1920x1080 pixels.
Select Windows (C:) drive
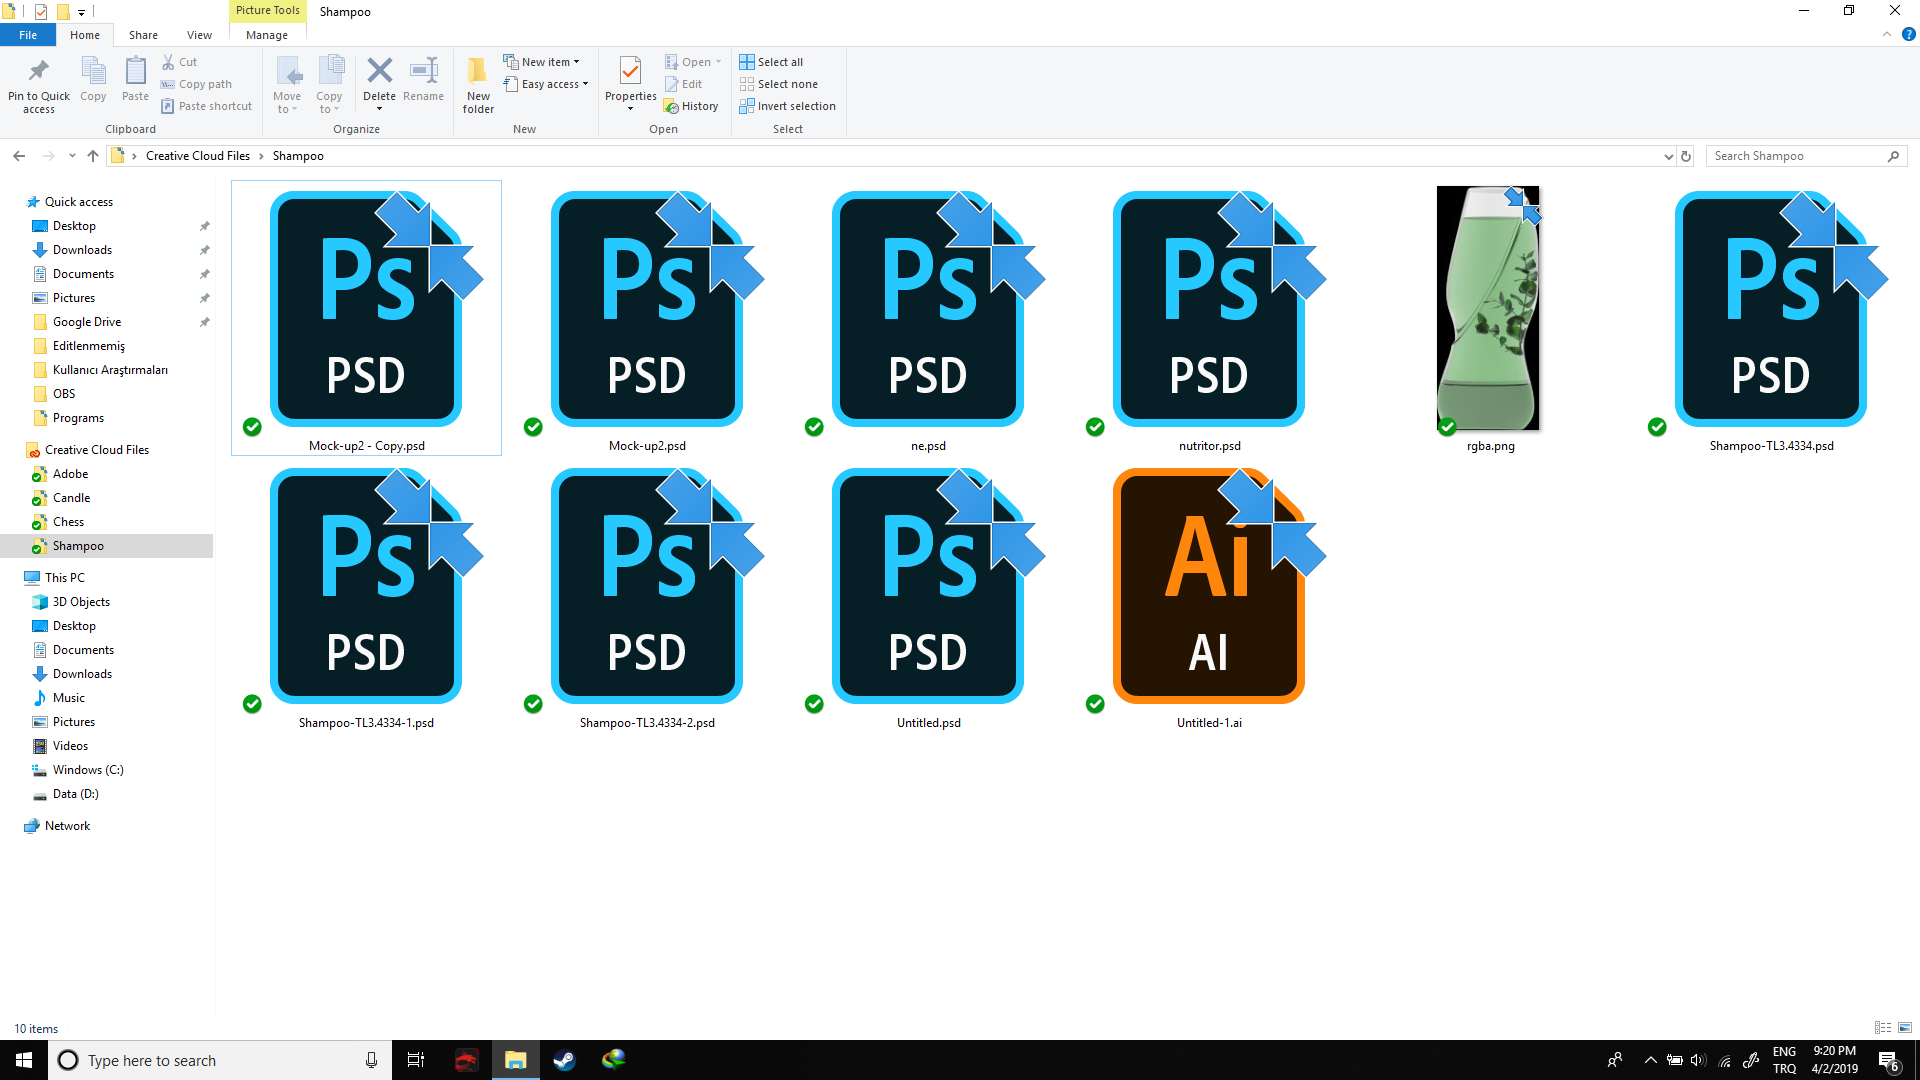(88, 770)
